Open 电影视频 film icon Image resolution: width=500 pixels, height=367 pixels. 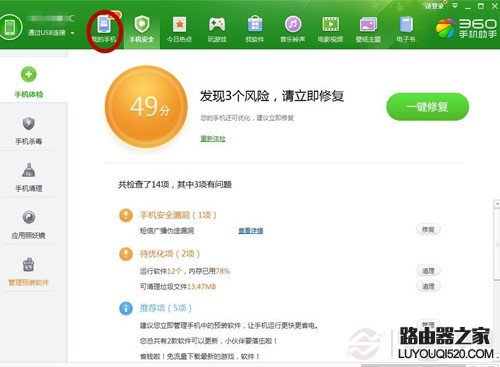(x=330, y=25)
